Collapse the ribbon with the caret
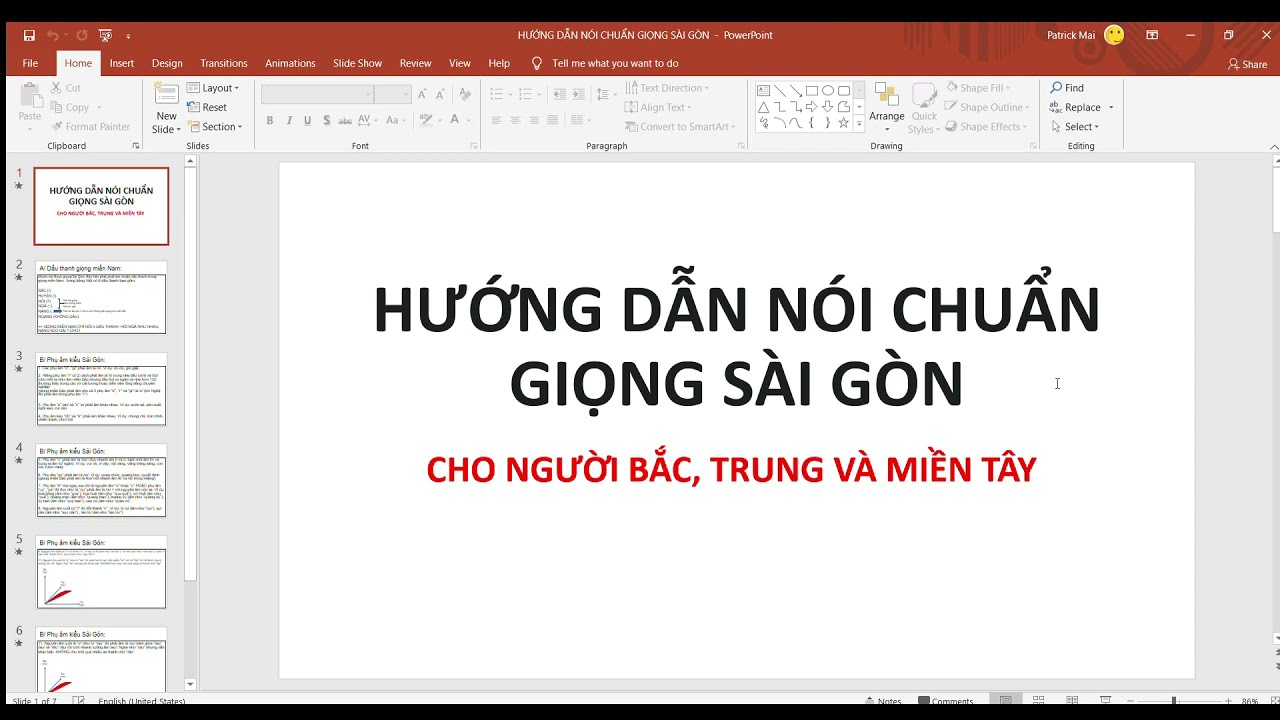 click(1274, 147)
